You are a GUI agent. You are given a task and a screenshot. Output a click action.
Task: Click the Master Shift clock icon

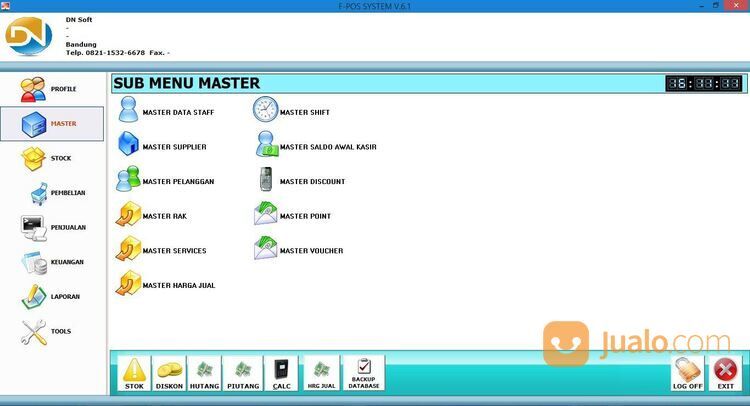coord(266,111)
